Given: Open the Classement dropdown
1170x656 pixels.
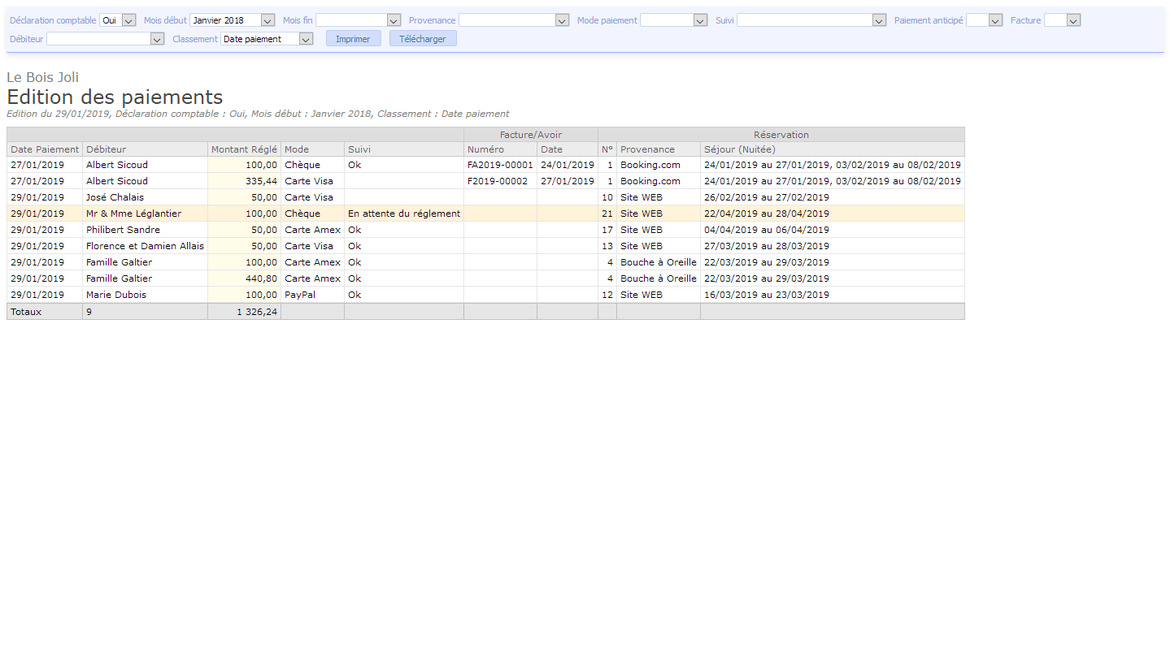Looking at the screenshot, I should click(x=267, y=39).
